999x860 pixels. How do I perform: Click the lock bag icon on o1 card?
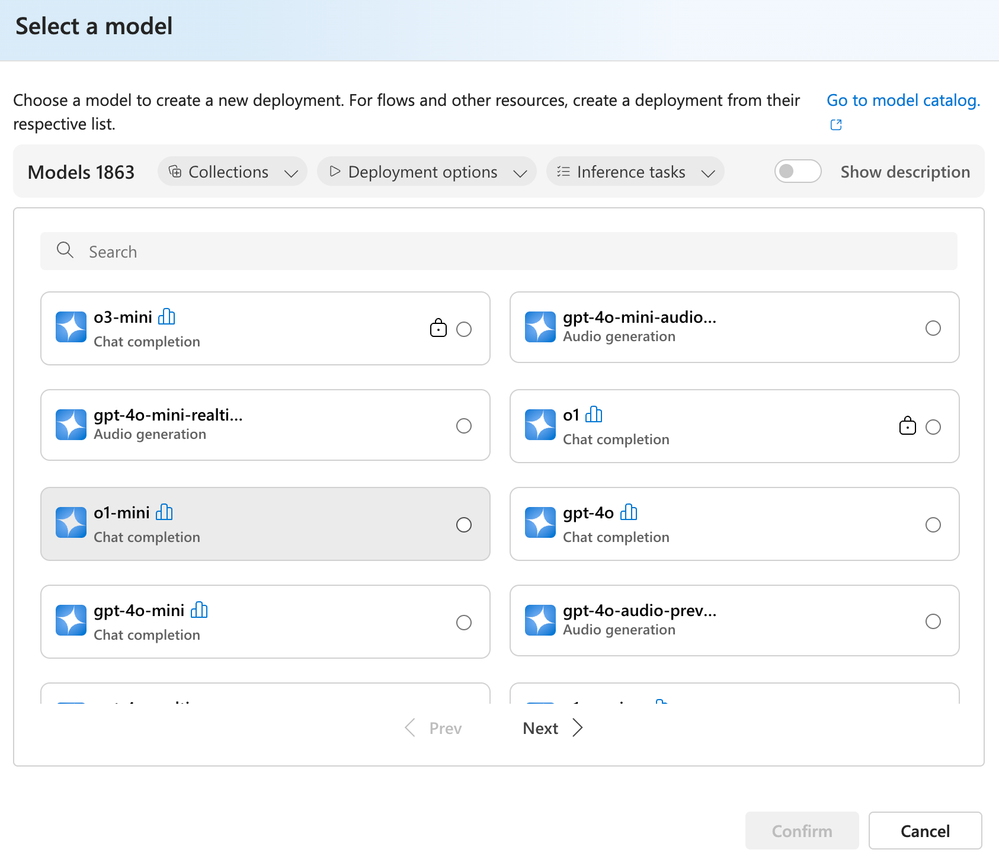point(907,427)
